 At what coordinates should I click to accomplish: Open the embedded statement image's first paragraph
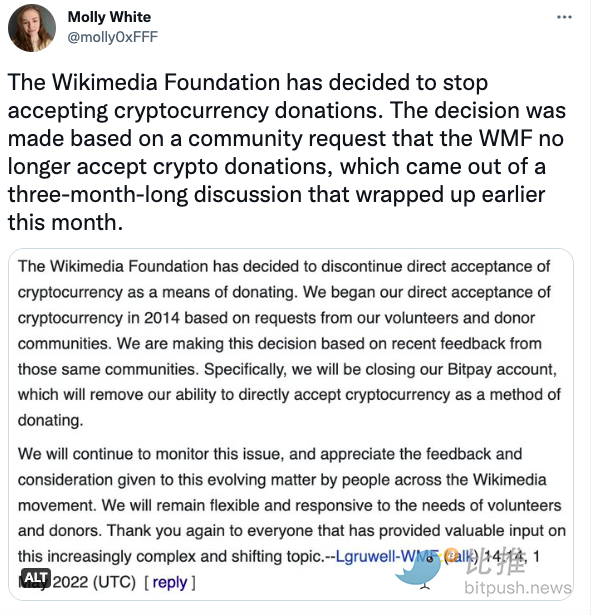pyautogui.click(x=289, y=343)
